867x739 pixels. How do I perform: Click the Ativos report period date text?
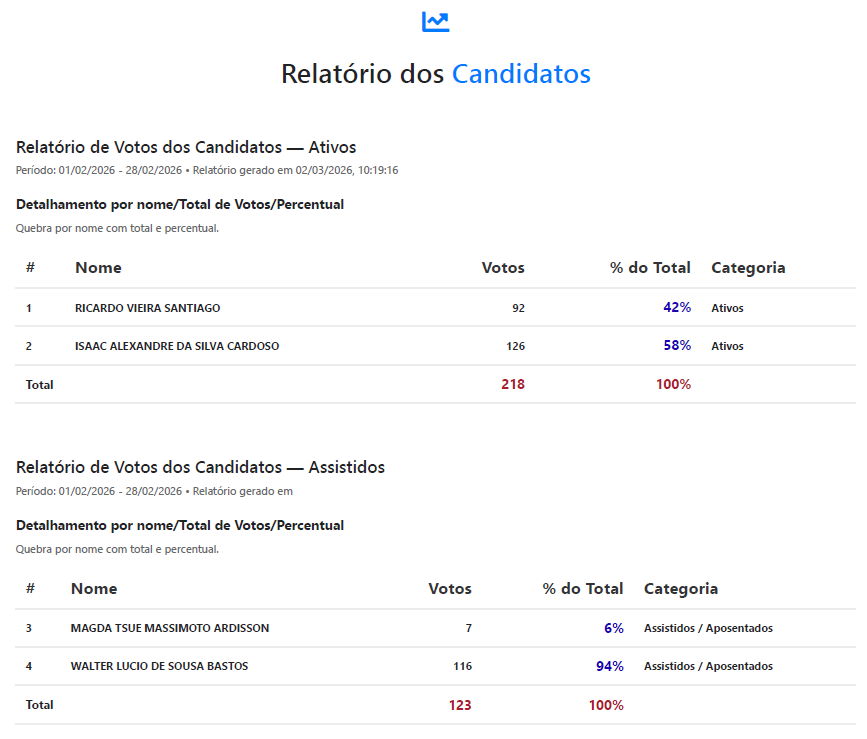[99, 171]
